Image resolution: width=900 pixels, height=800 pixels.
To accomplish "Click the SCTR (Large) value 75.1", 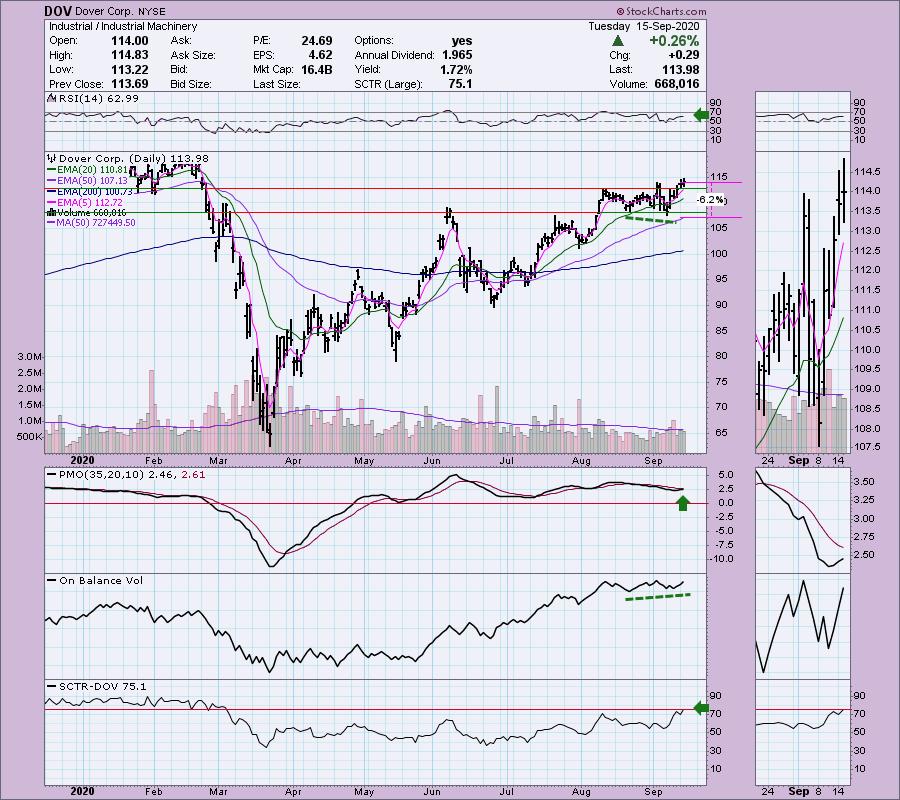I will pyautogui.click(x=460, y=84).
